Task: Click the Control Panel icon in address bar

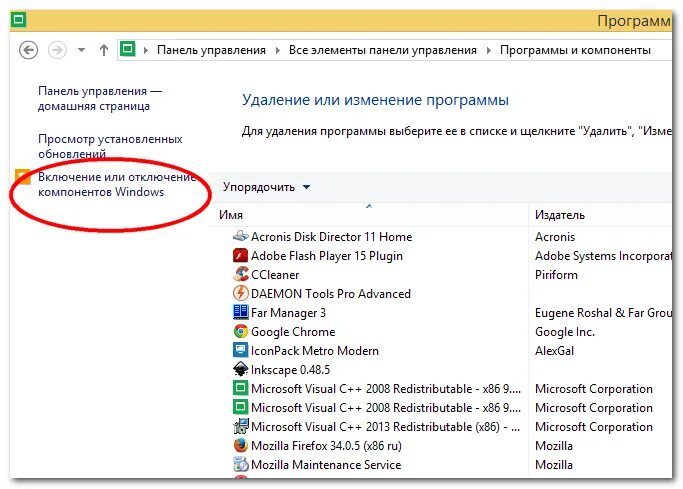Action: [x=128, y=49]
